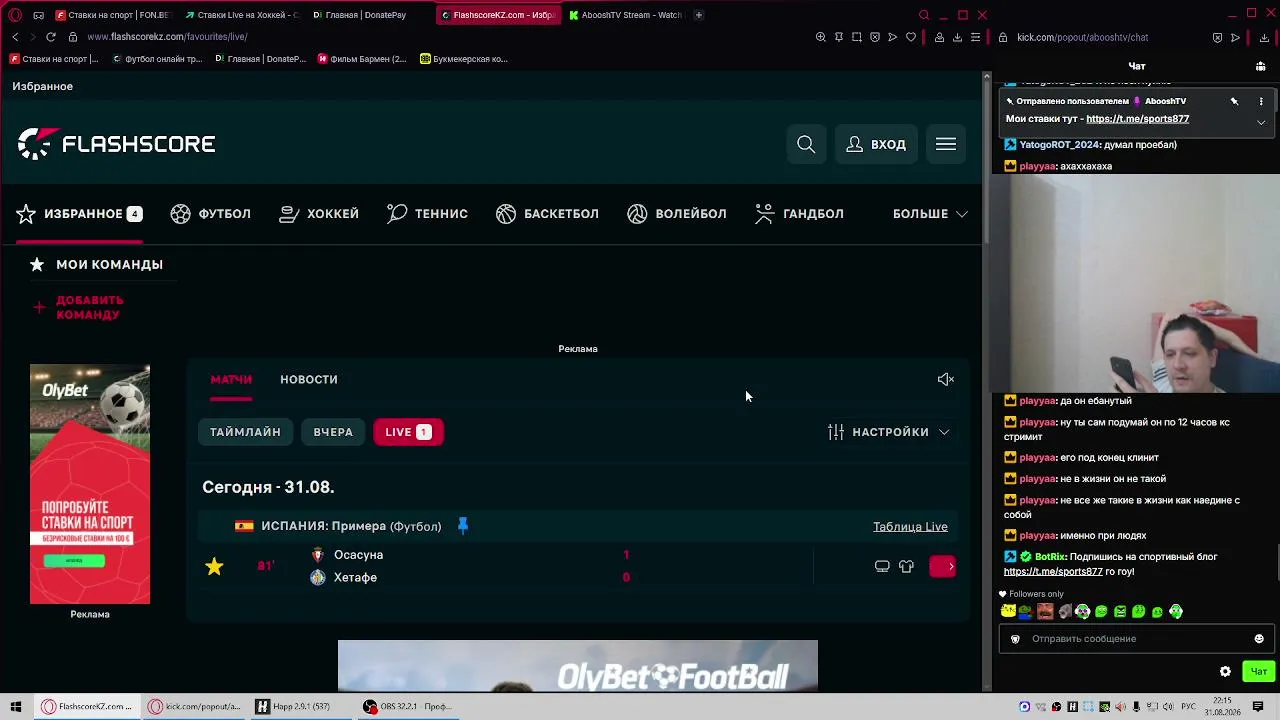Image resolution: width=1280 pixels, height=720 pixels.
Task: Go to the ВОЛЕЙБОЛ section
Action: (677, 214)
